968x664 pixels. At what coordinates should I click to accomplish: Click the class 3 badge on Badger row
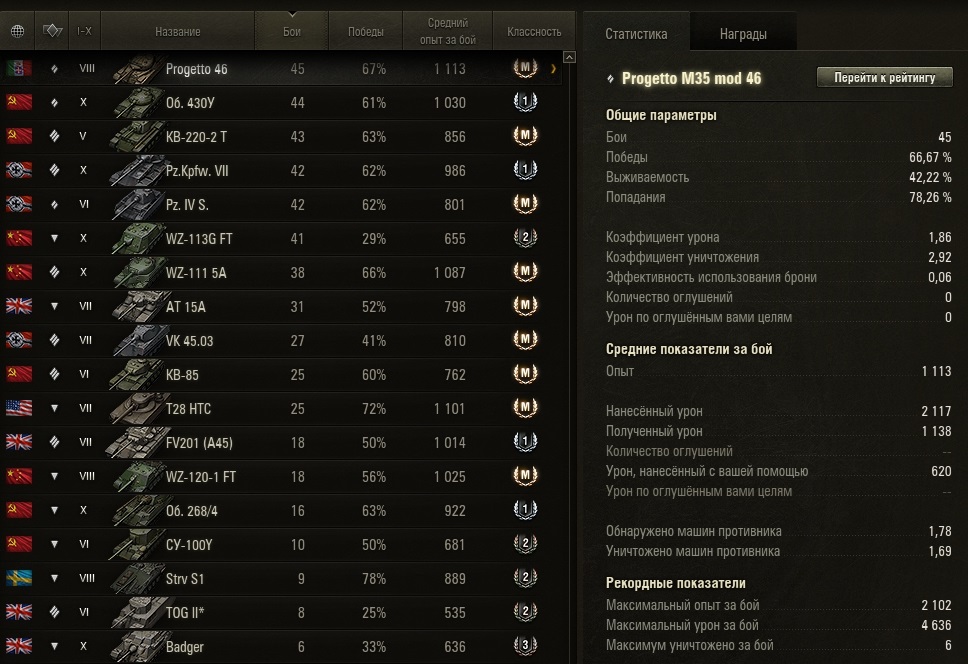coord(525,646)
